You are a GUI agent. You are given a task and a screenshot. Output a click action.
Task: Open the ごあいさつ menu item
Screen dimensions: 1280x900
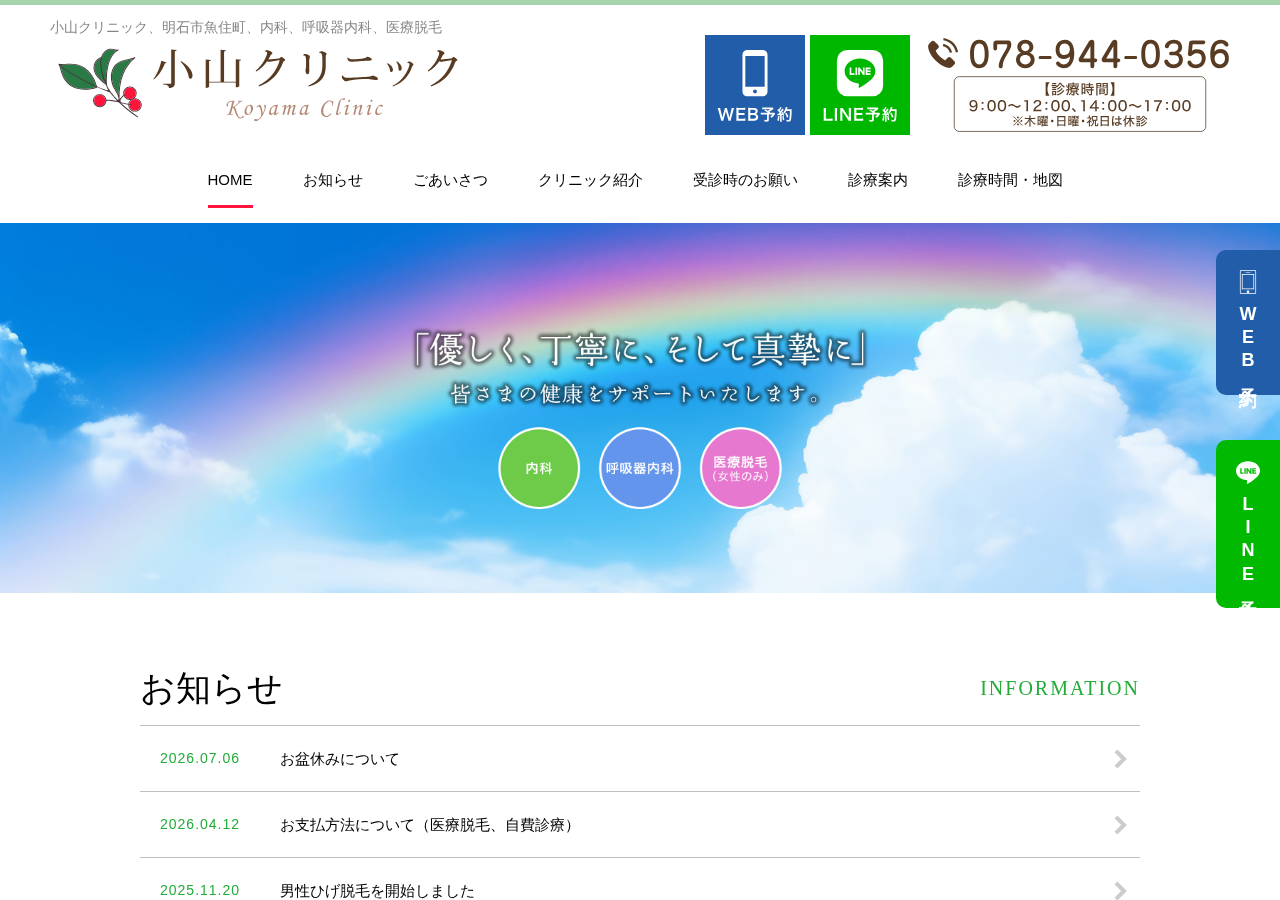coord(451,180)
